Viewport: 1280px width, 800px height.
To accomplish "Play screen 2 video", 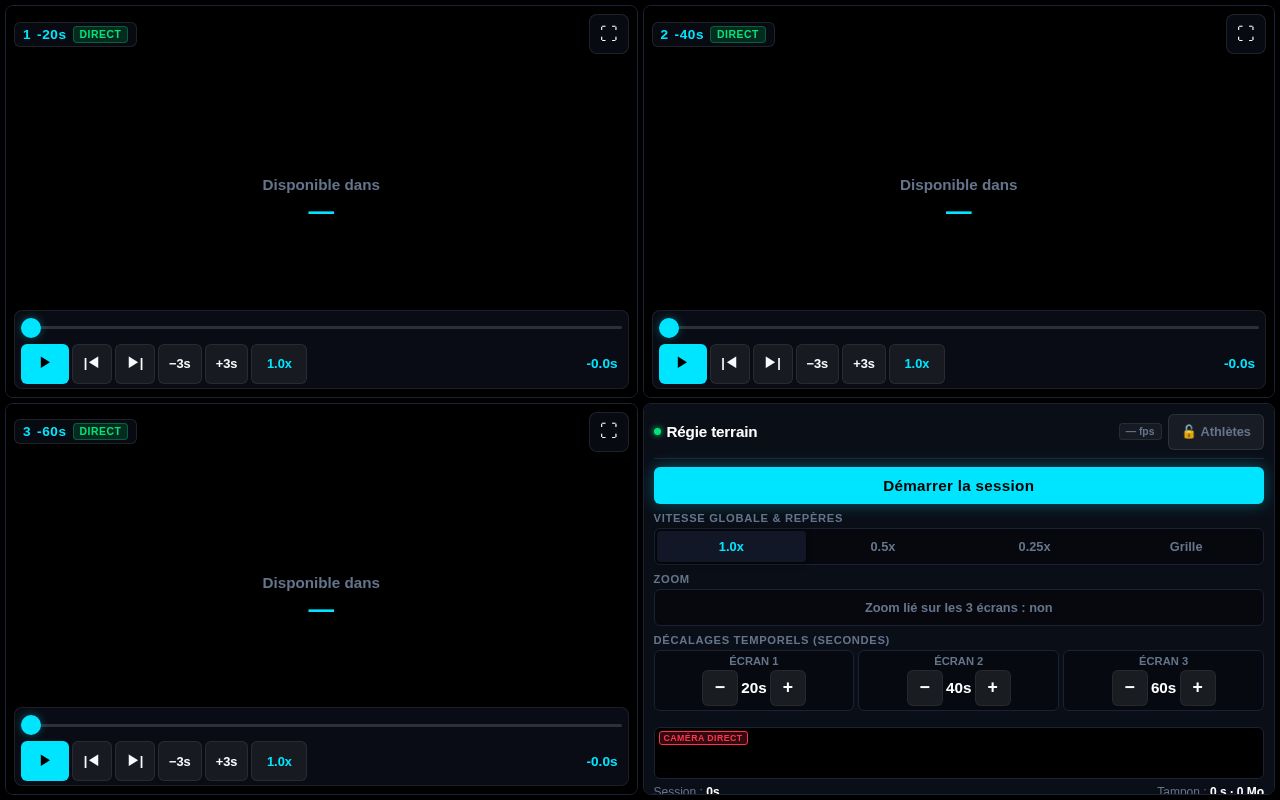I will [x=683, y=364].
